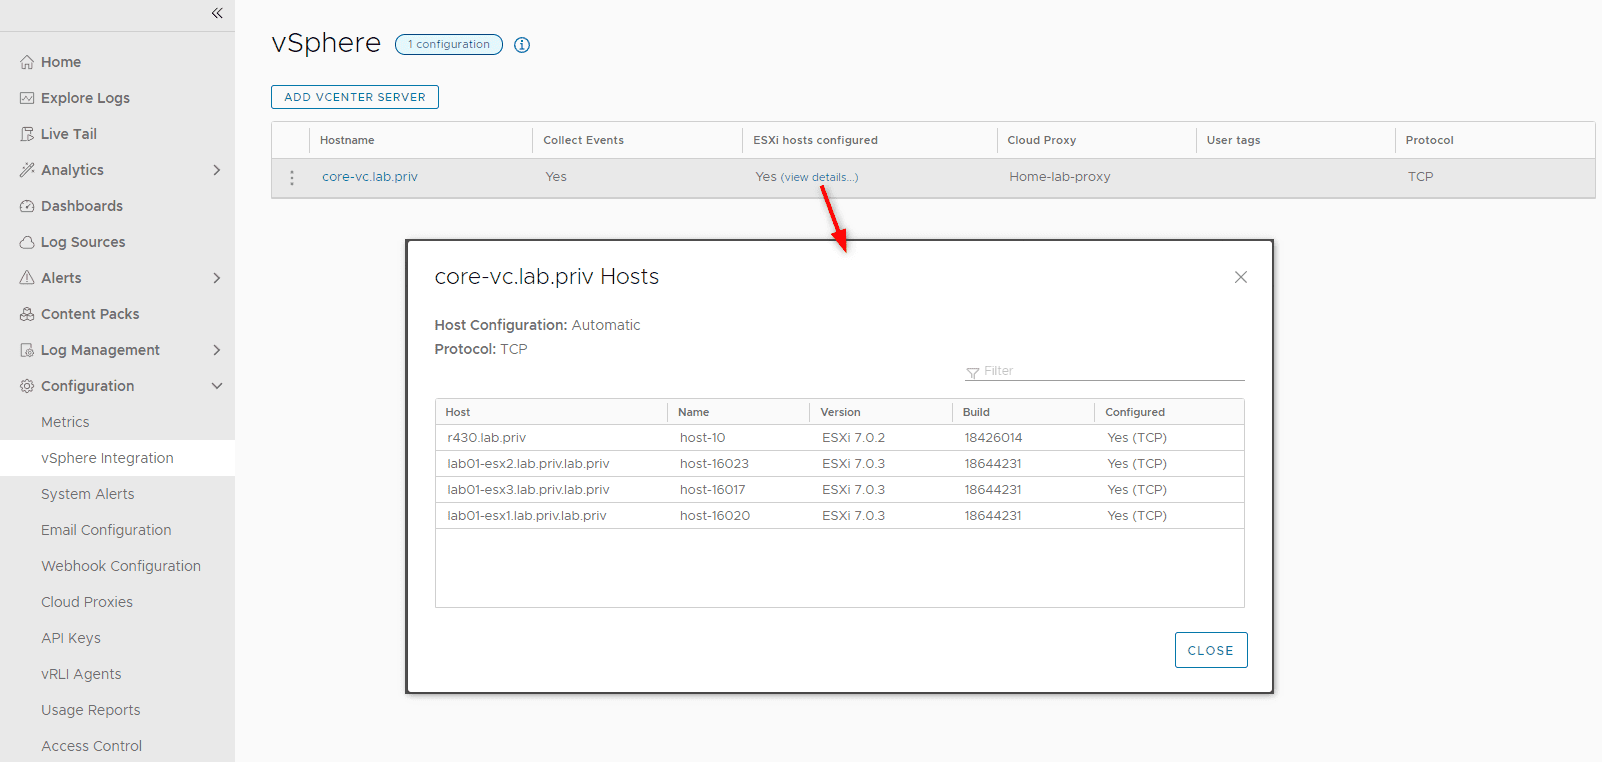This screenshot has width=1602, height=762.
Task: Click the vSphere info circle icon
Action: click(522, 45)
